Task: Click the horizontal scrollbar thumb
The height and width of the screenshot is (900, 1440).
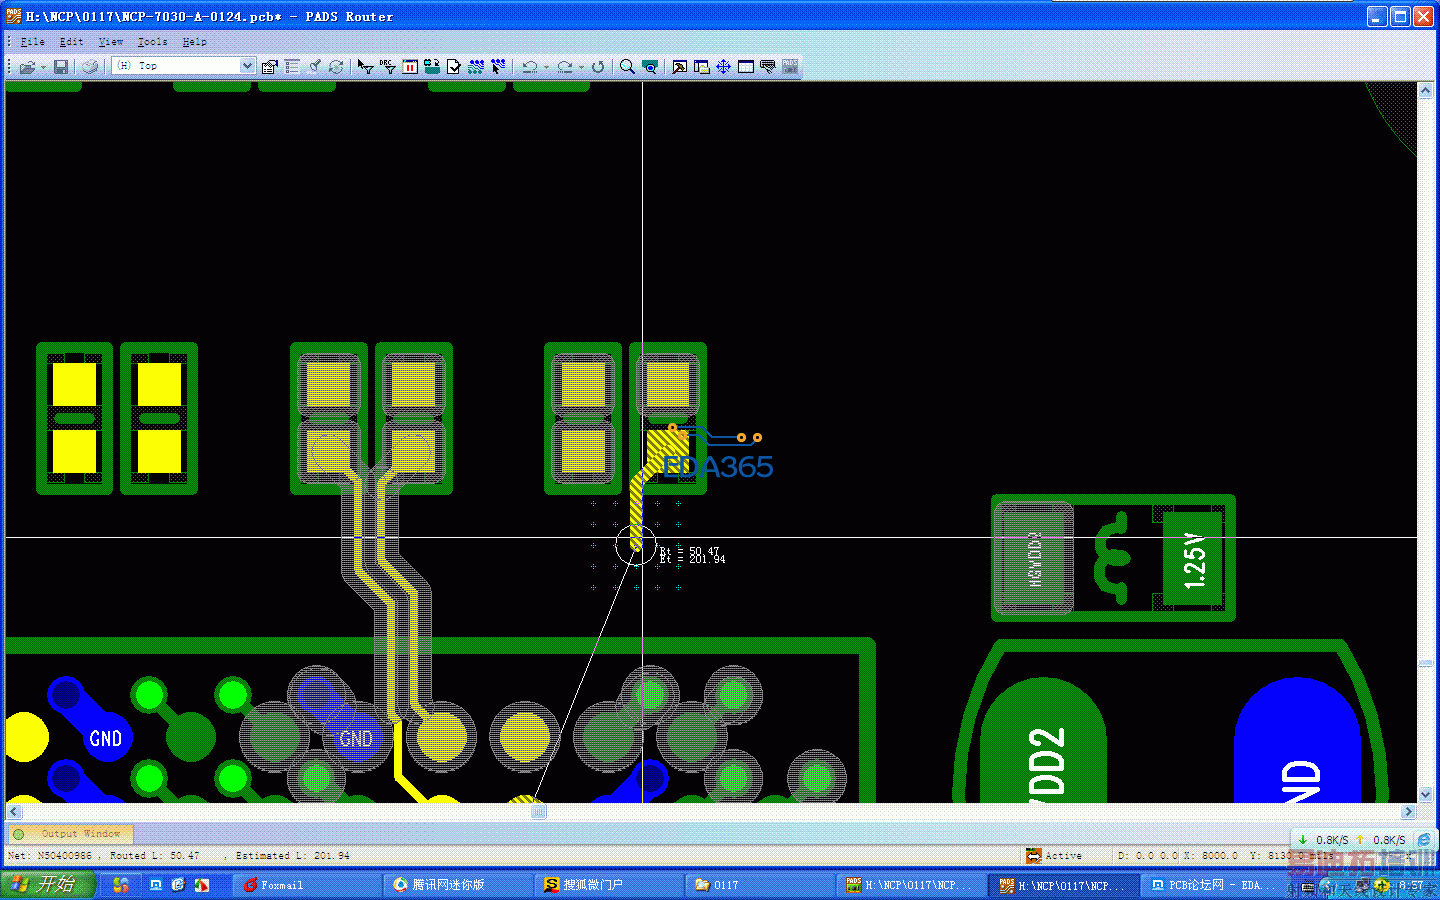Action: (539, 812)
